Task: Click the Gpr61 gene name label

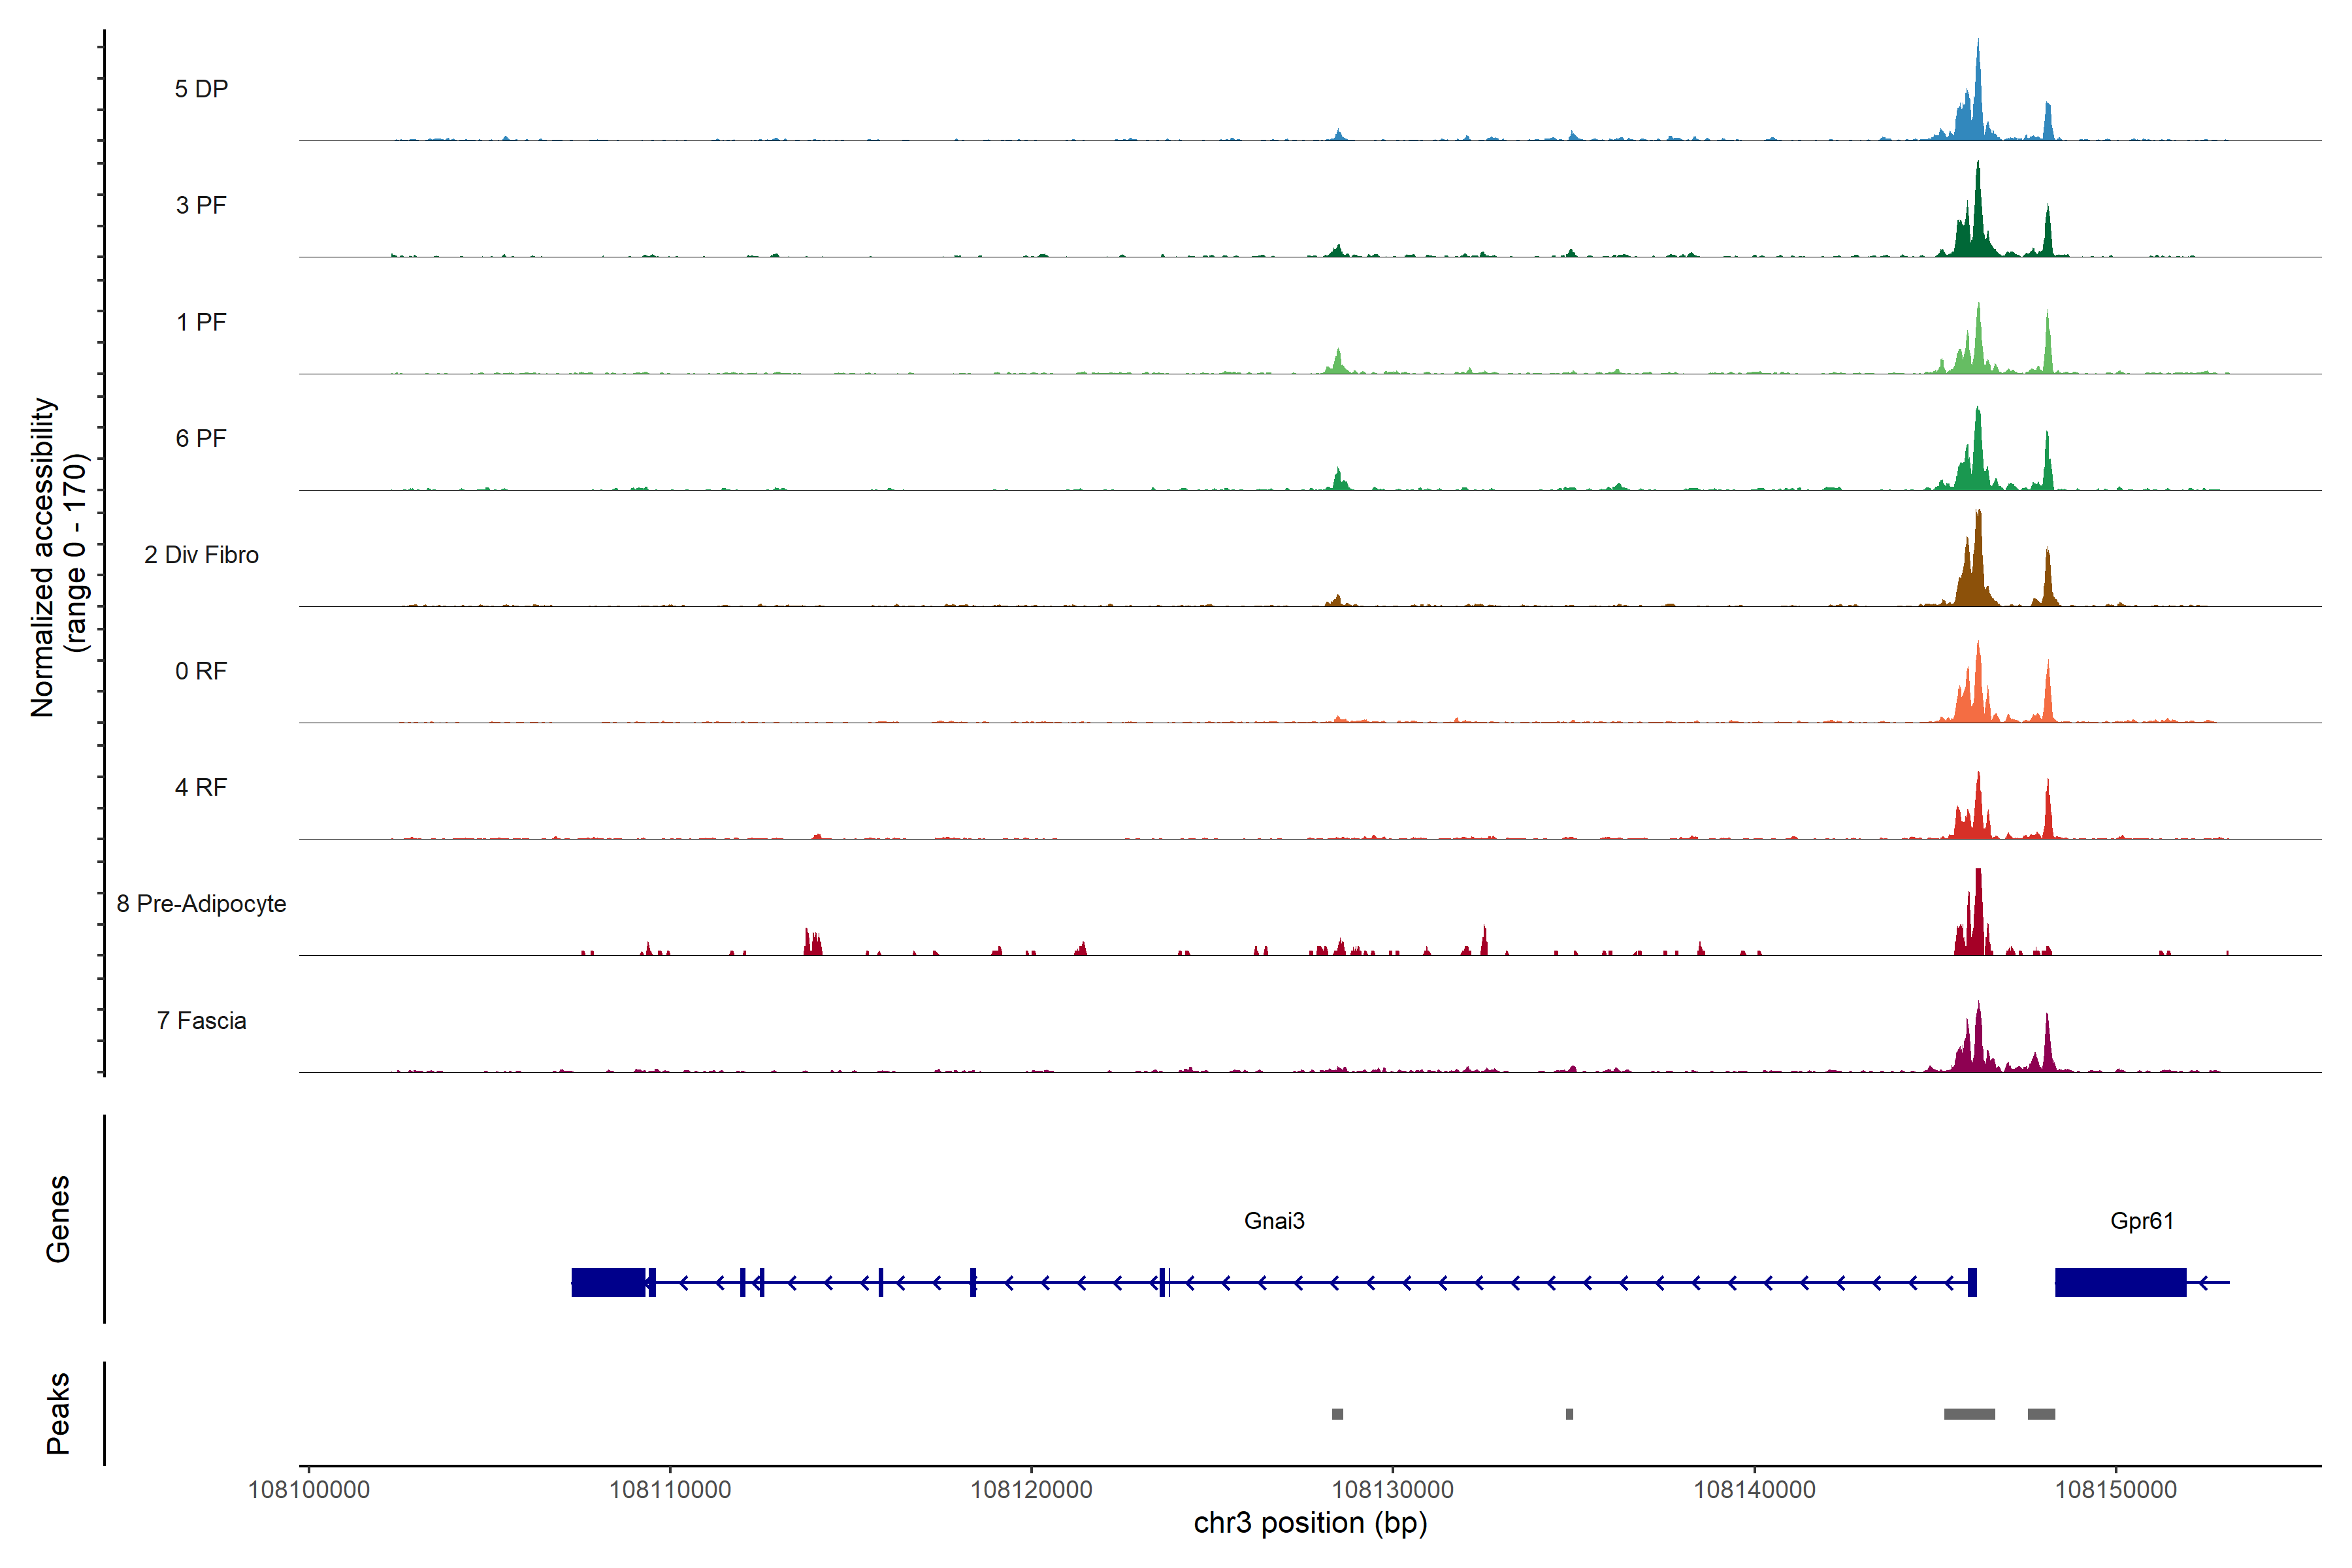Action: [2141, 1221]
